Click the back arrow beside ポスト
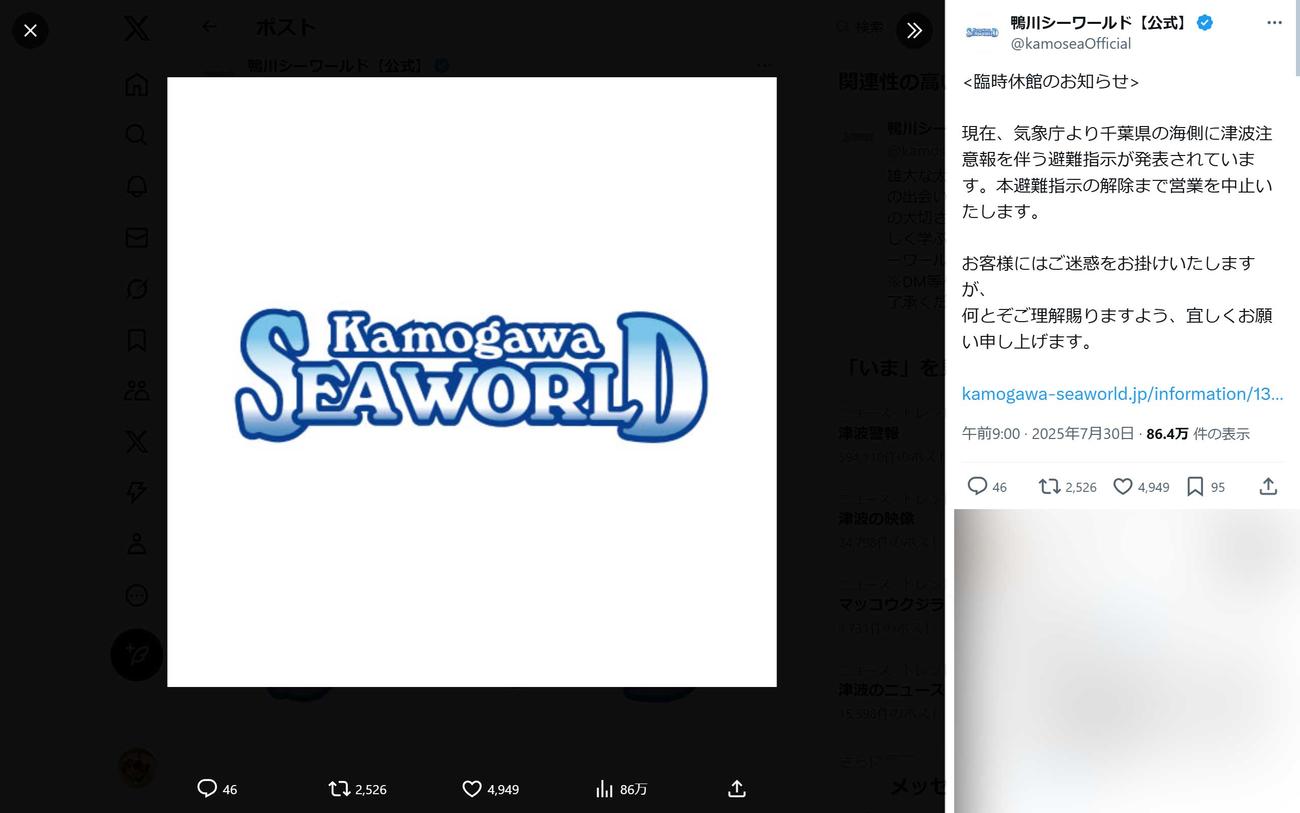 tap(209, 27)
